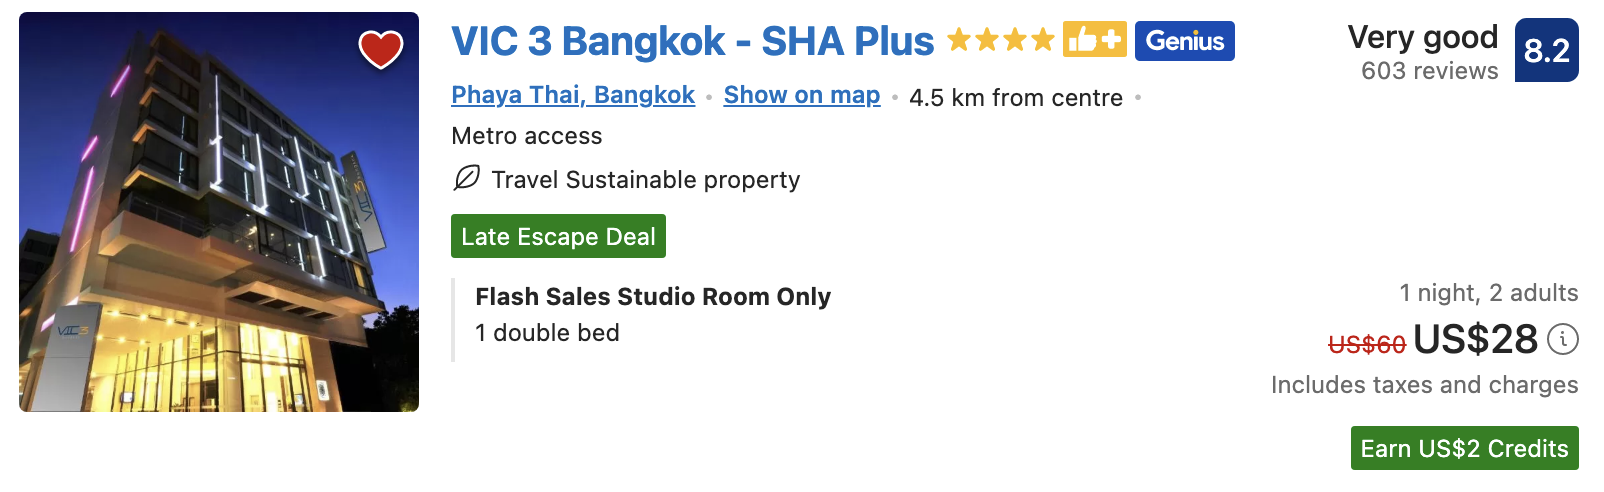The image size is (1604, 492).
Task: Click the US$28 discounted price
Action: coord(1475,340)
